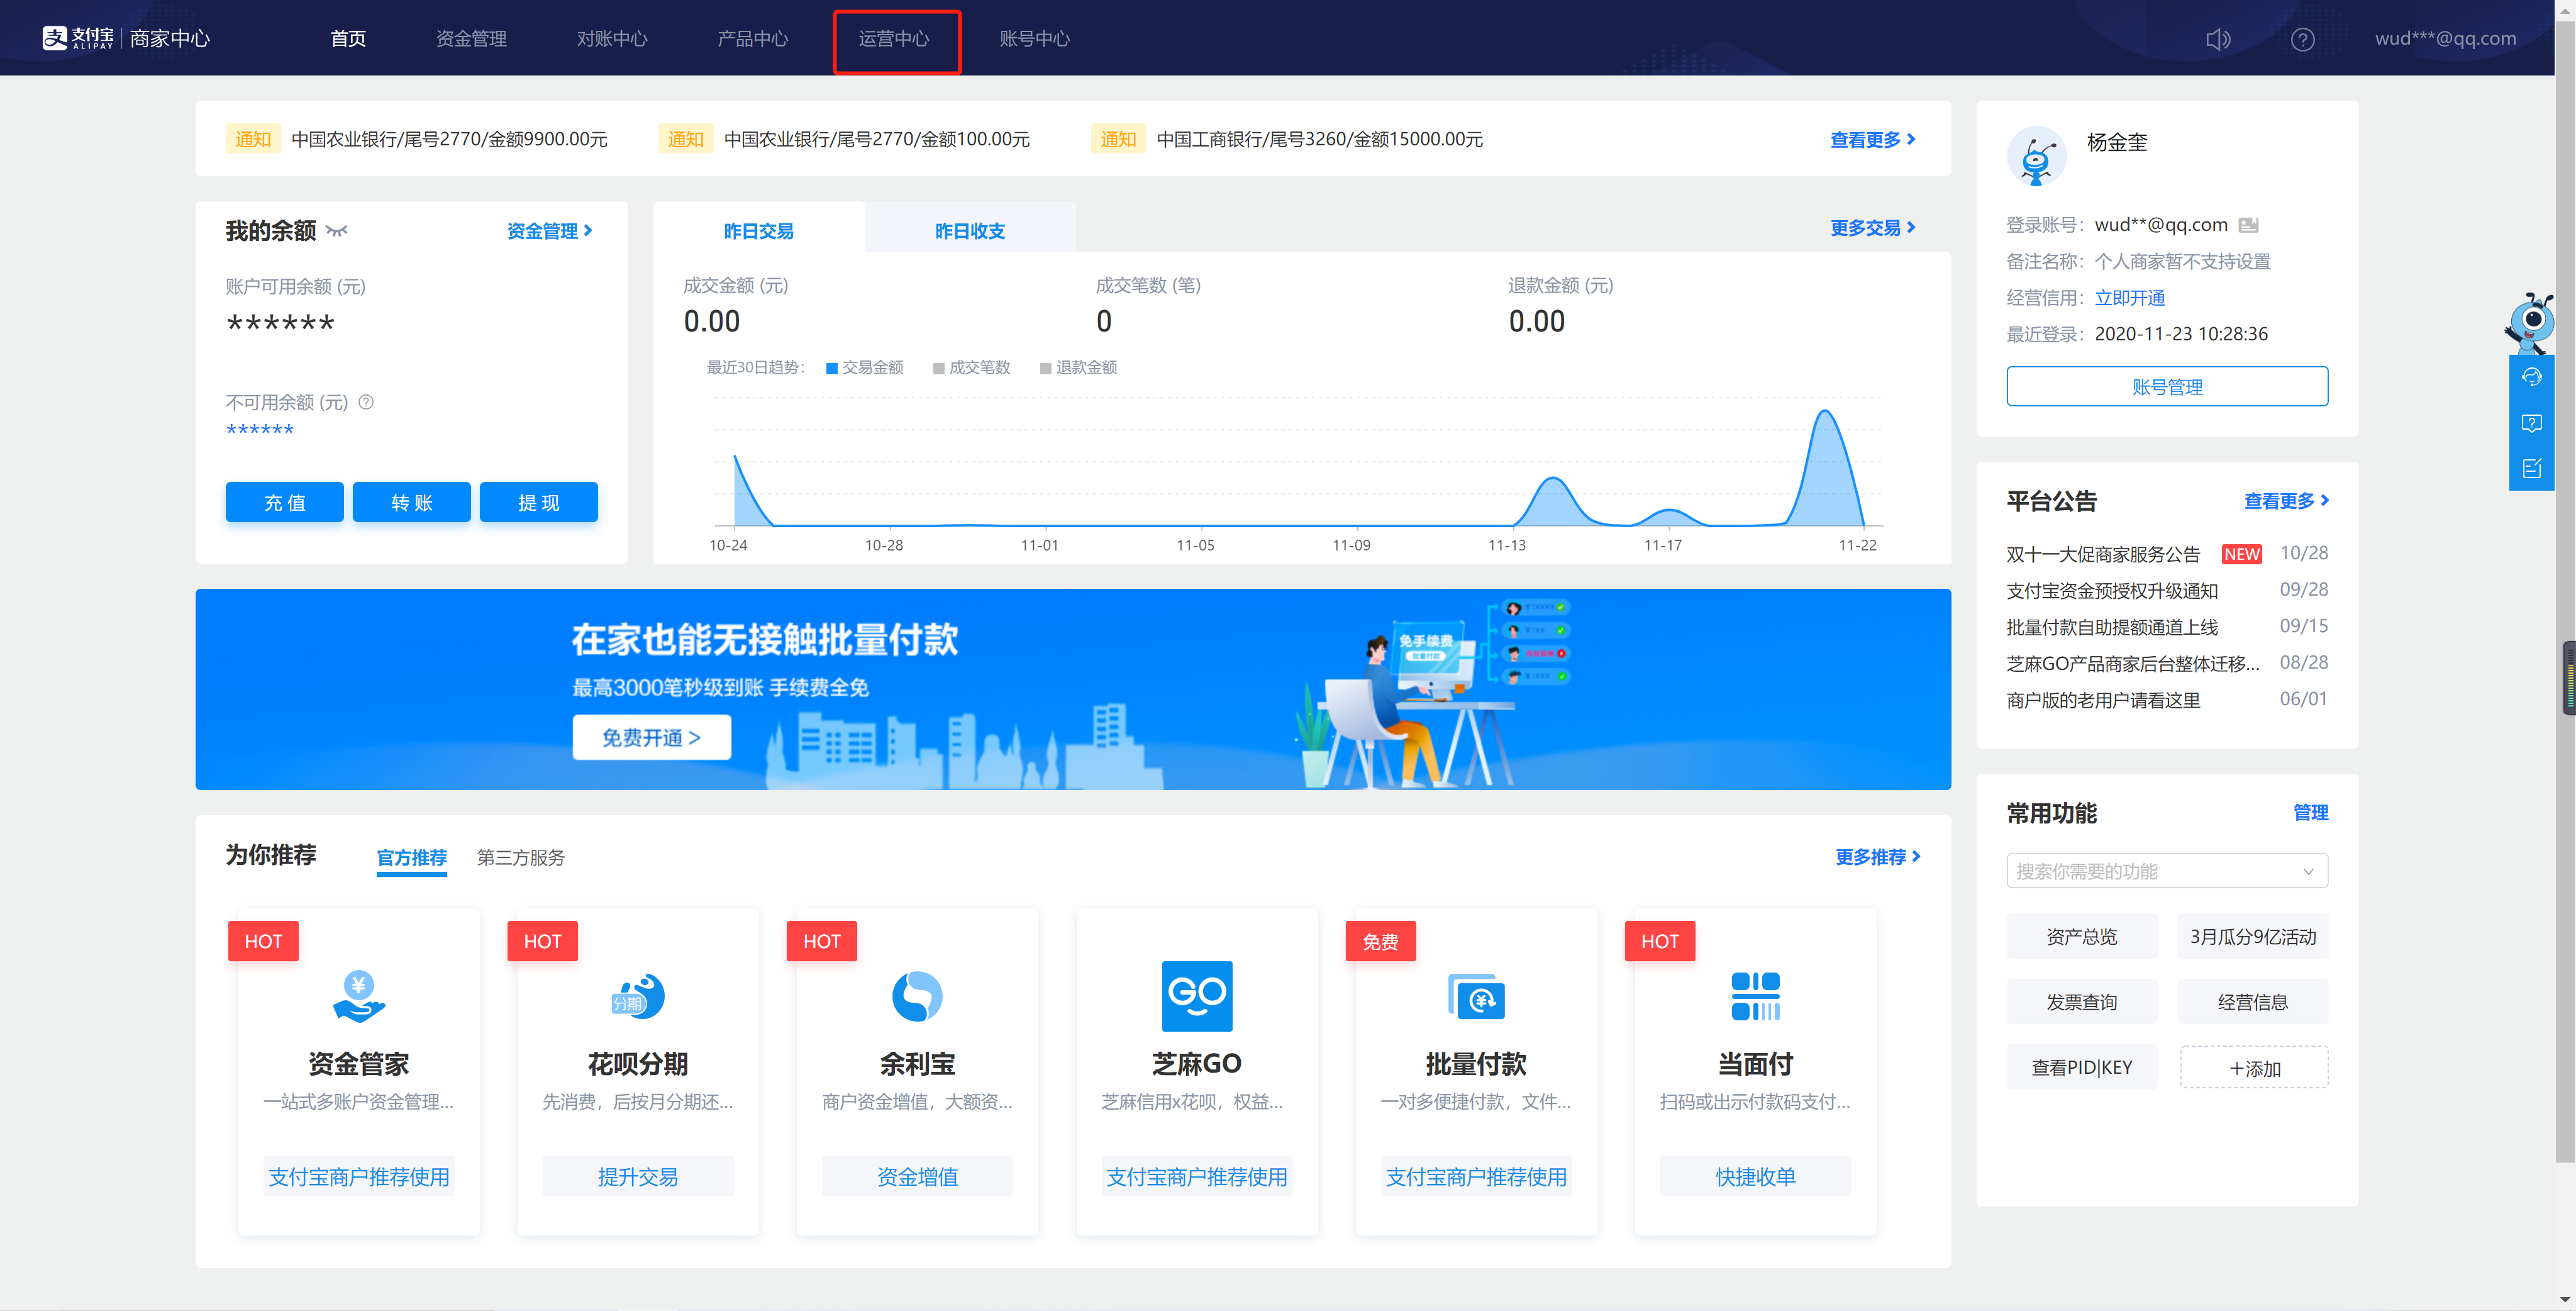Switch to the 昨日收支 tab
The image size is (2576, 1311).
click(x=969, y=231)
